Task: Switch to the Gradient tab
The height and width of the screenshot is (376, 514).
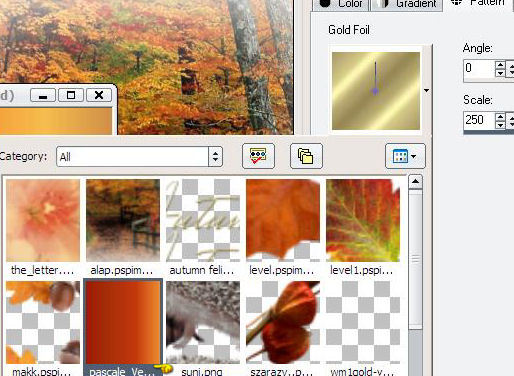Action: 407,4
